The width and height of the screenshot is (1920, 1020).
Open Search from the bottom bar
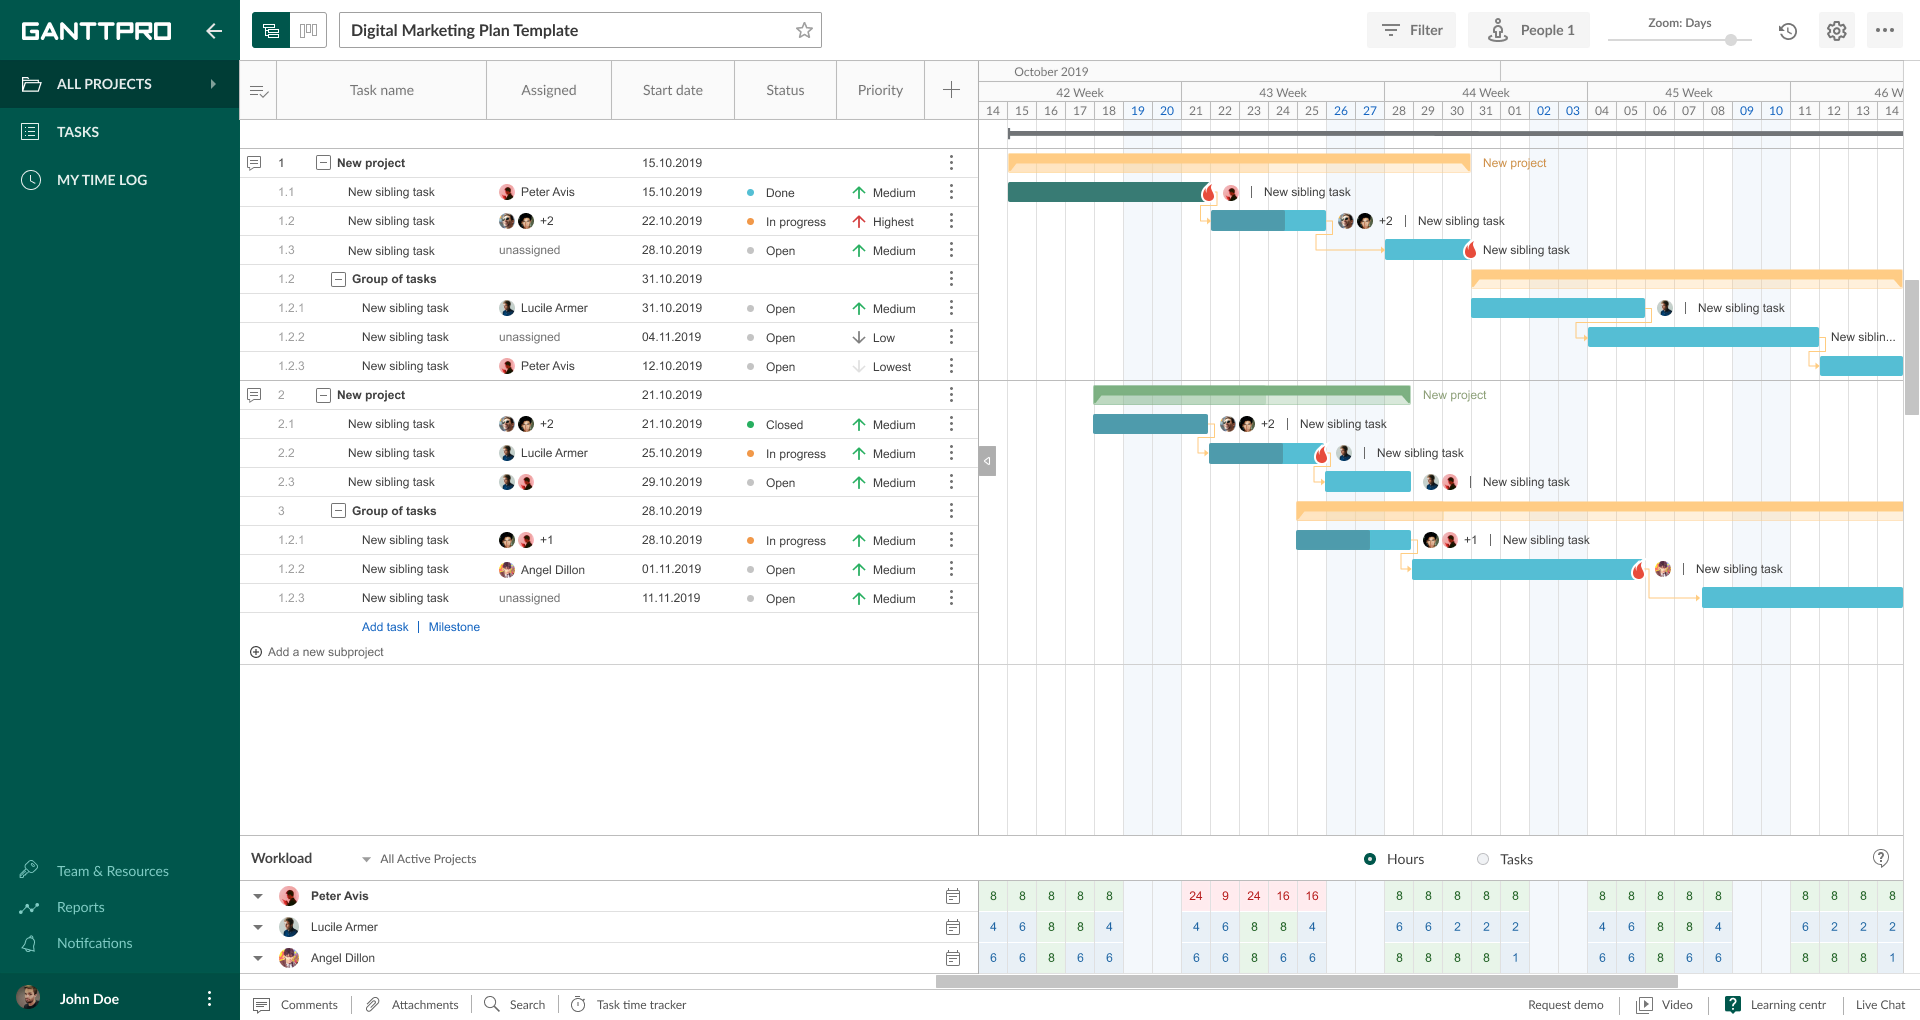(x=514, y=1005)
